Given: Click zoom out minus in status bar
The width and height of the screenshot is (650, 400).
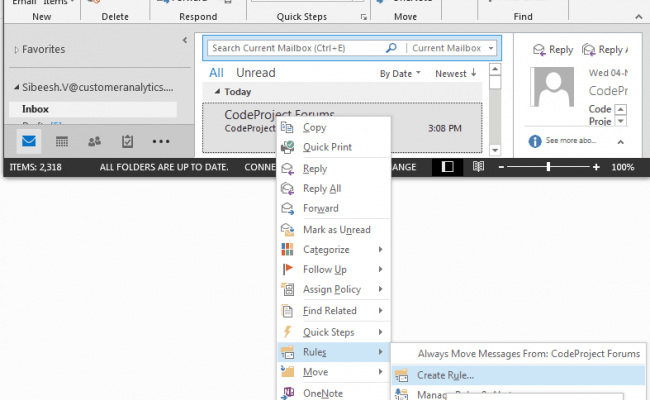Looking at the screenshot, I should tap(501, 167).
